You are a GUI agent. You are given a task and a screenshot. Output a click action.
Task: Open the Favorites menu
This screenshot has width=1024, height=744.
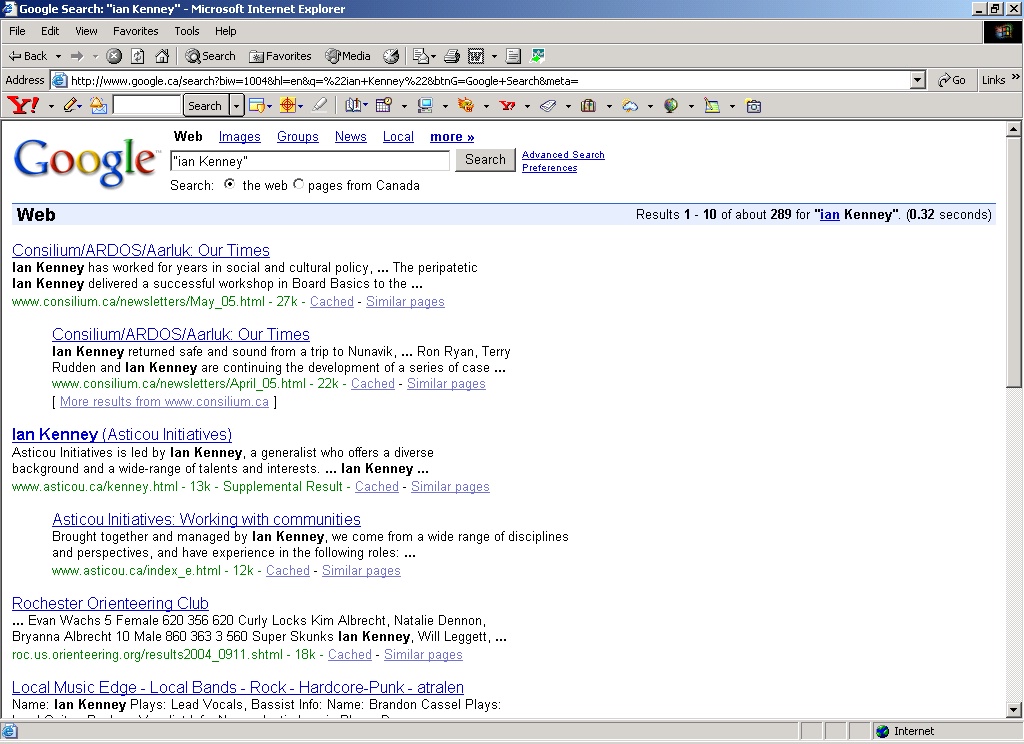(135, 31)
